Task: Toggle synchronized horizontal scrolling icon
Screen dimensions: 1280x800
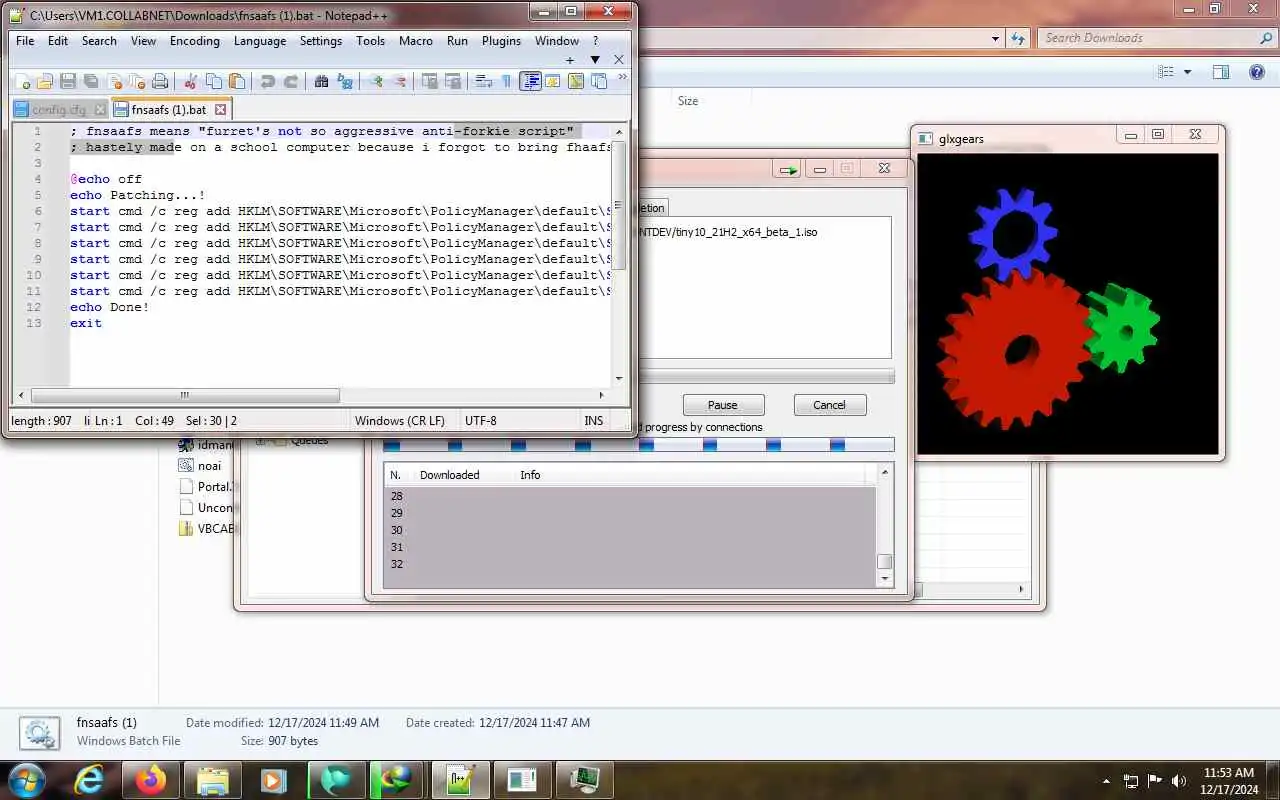Action: pyautogui.click(x=452, y=82)
